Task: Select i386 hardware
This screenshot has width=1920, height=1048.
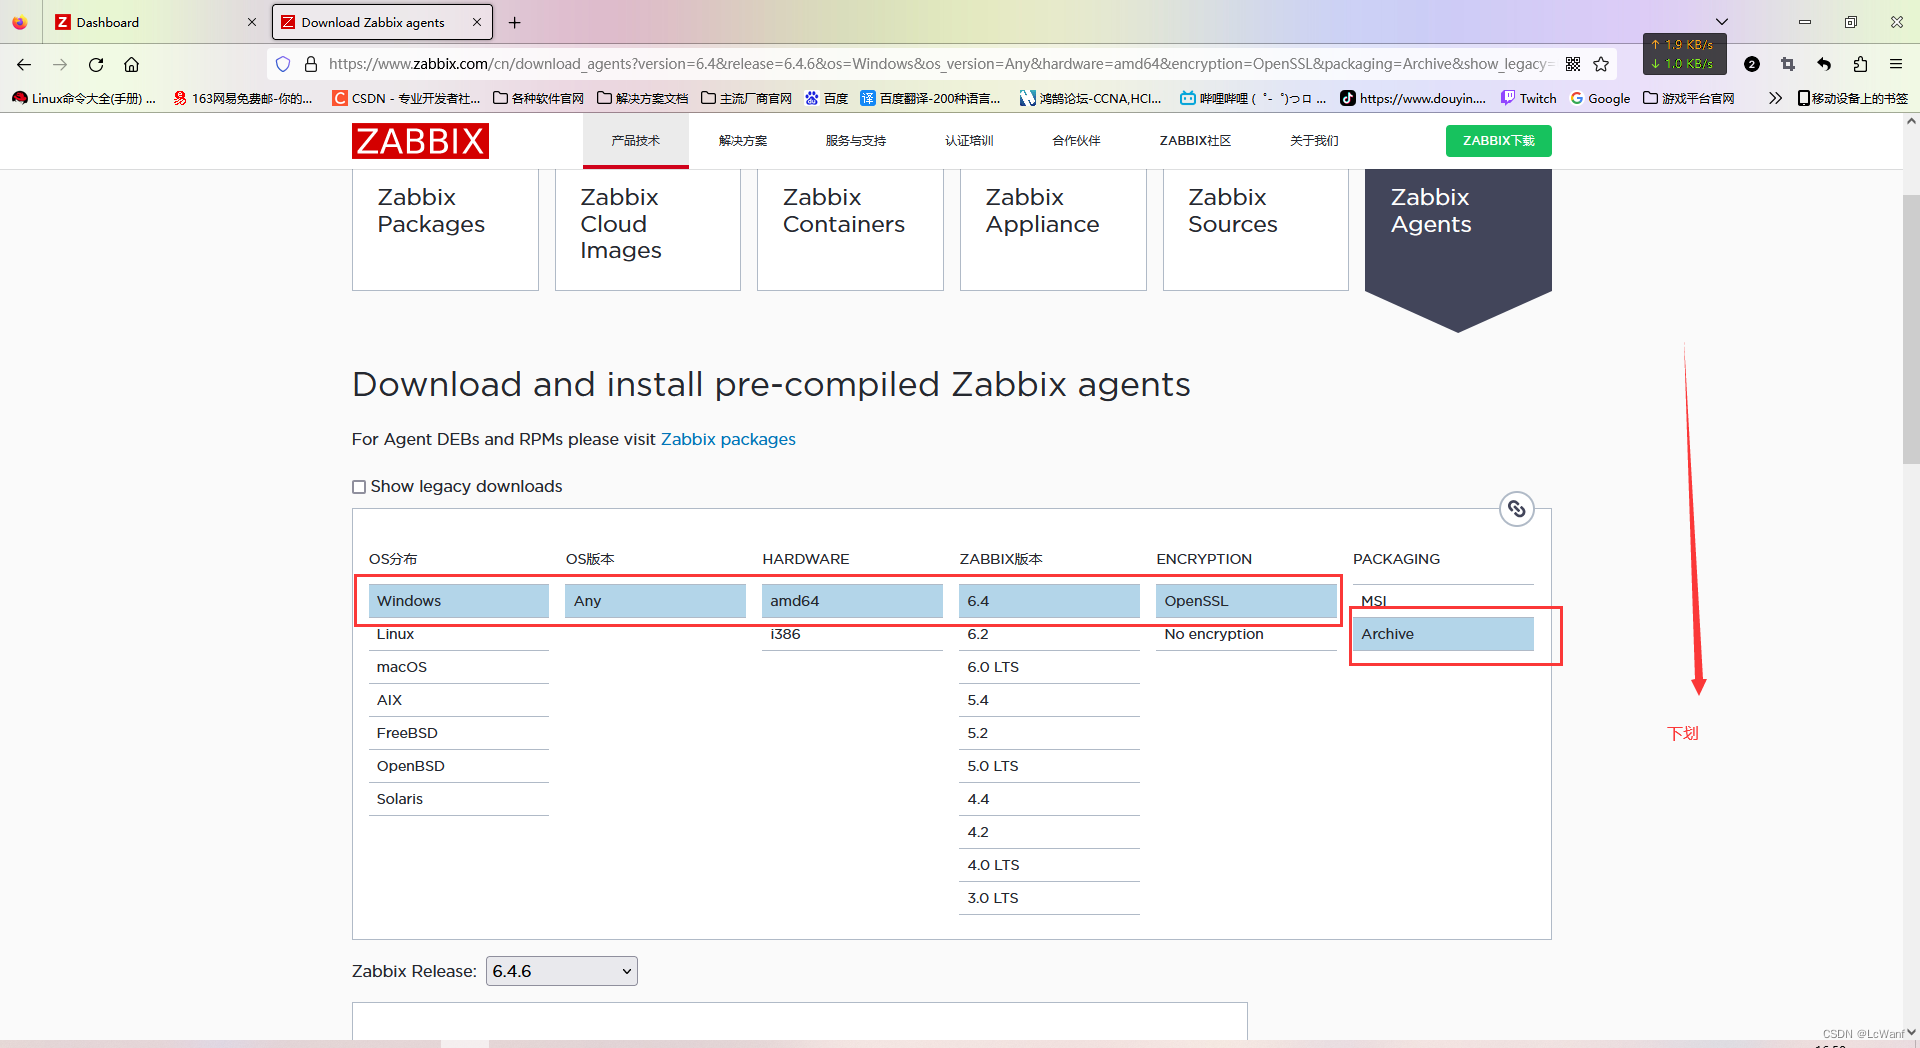Action: coord(852,634)
